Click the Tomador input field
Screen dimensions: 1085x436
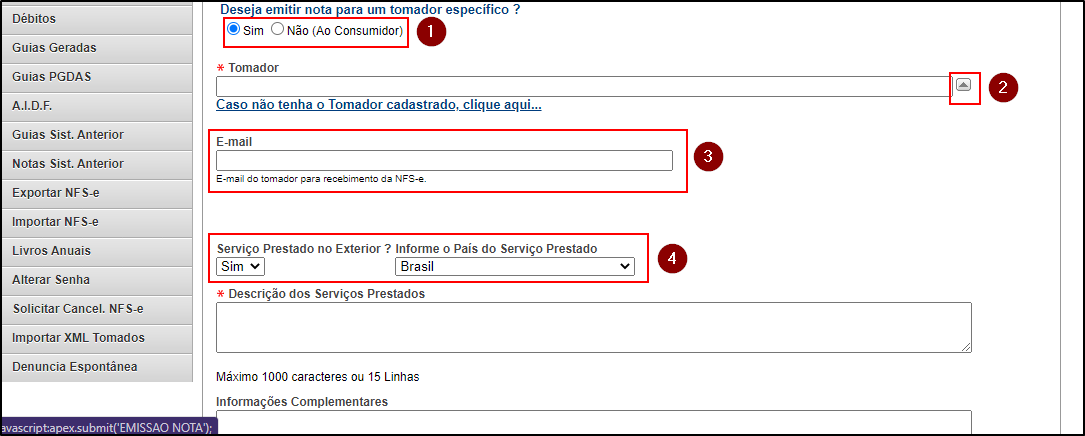coord(580,87)
